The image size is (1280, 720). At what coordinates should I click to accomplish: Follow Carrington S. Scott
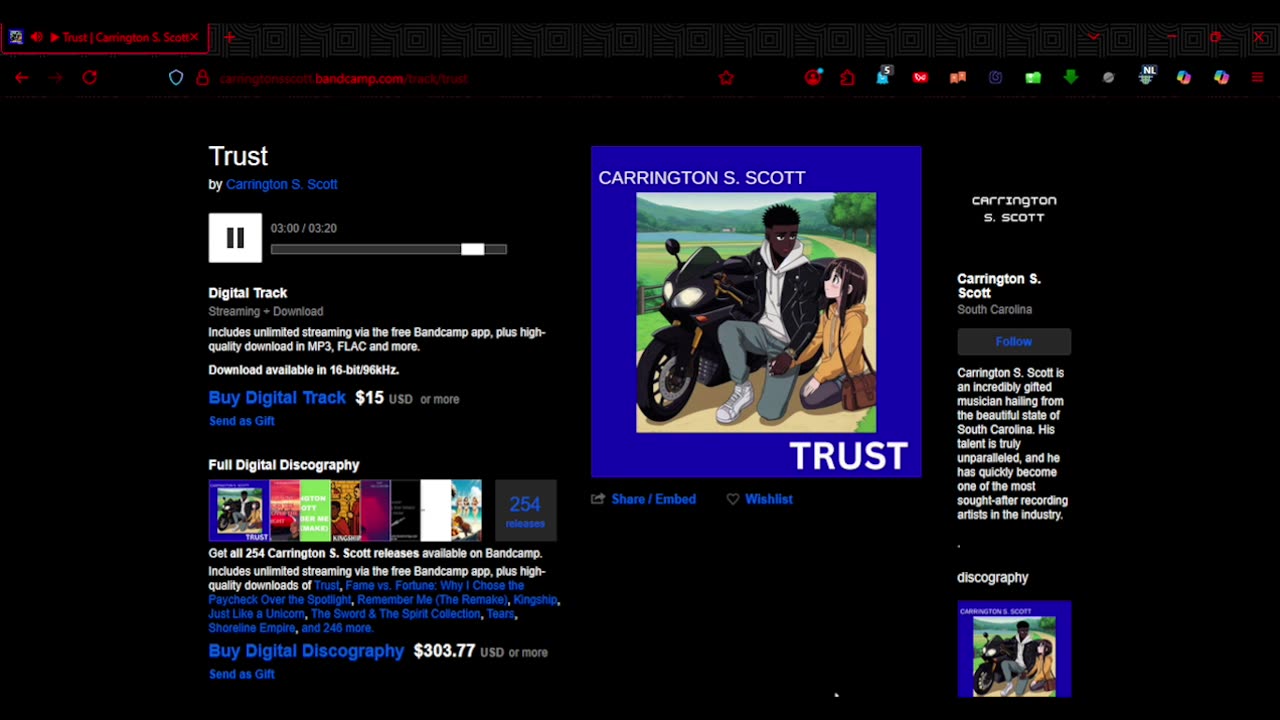click(1014, 342)
